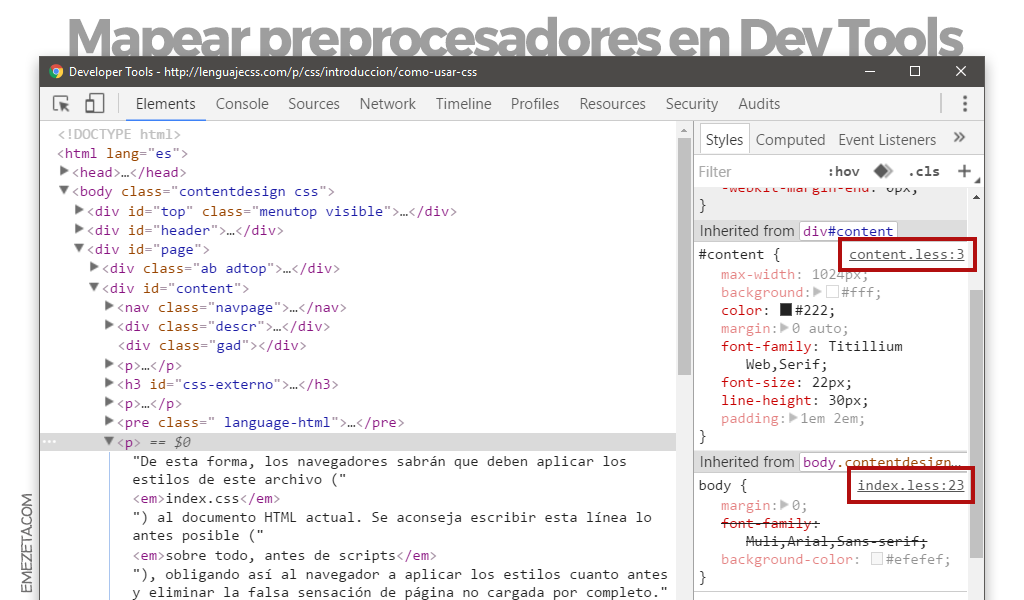Click the div#content inherited-from link
Image resolution: width=1024 pixels, height=600 pixels.
point(848,231)
